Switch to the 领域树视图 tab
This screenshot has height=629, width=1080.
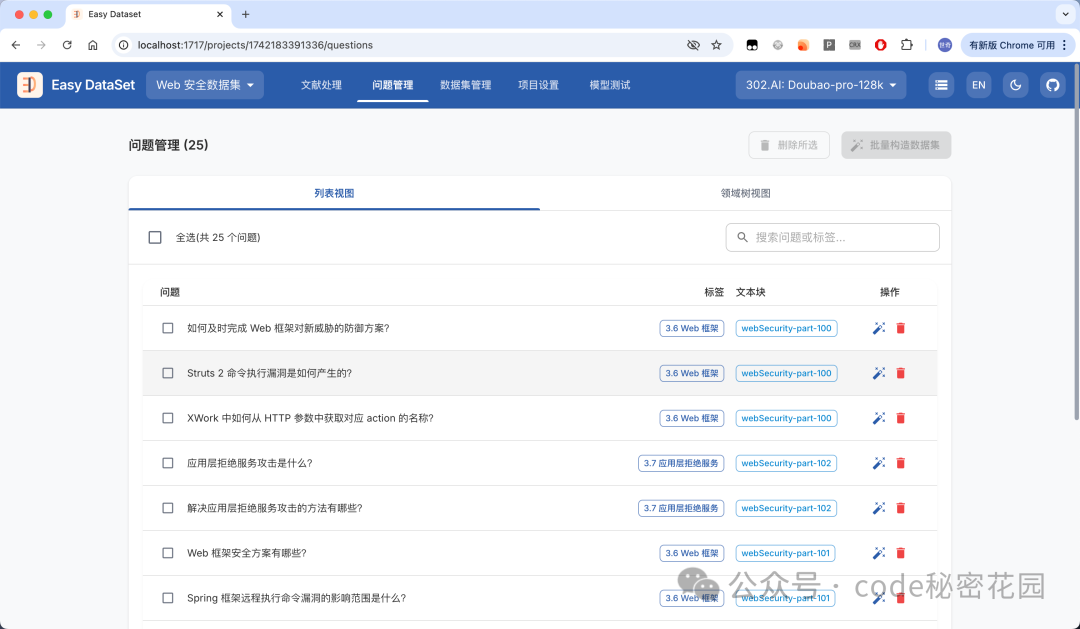coord(745,193)
